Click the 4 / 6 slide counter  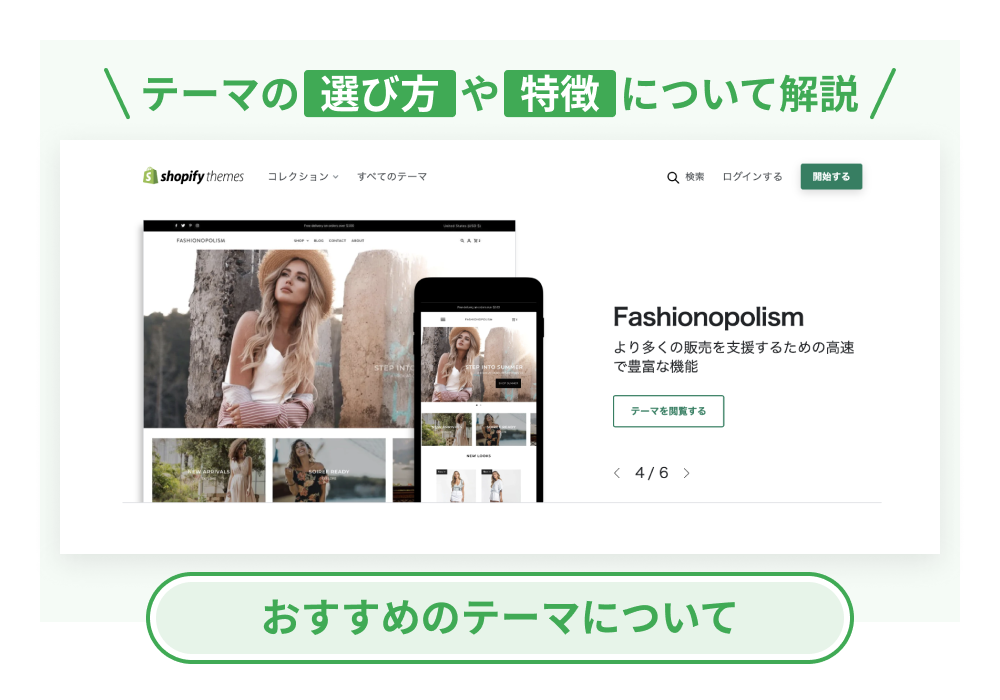(651, 472)
